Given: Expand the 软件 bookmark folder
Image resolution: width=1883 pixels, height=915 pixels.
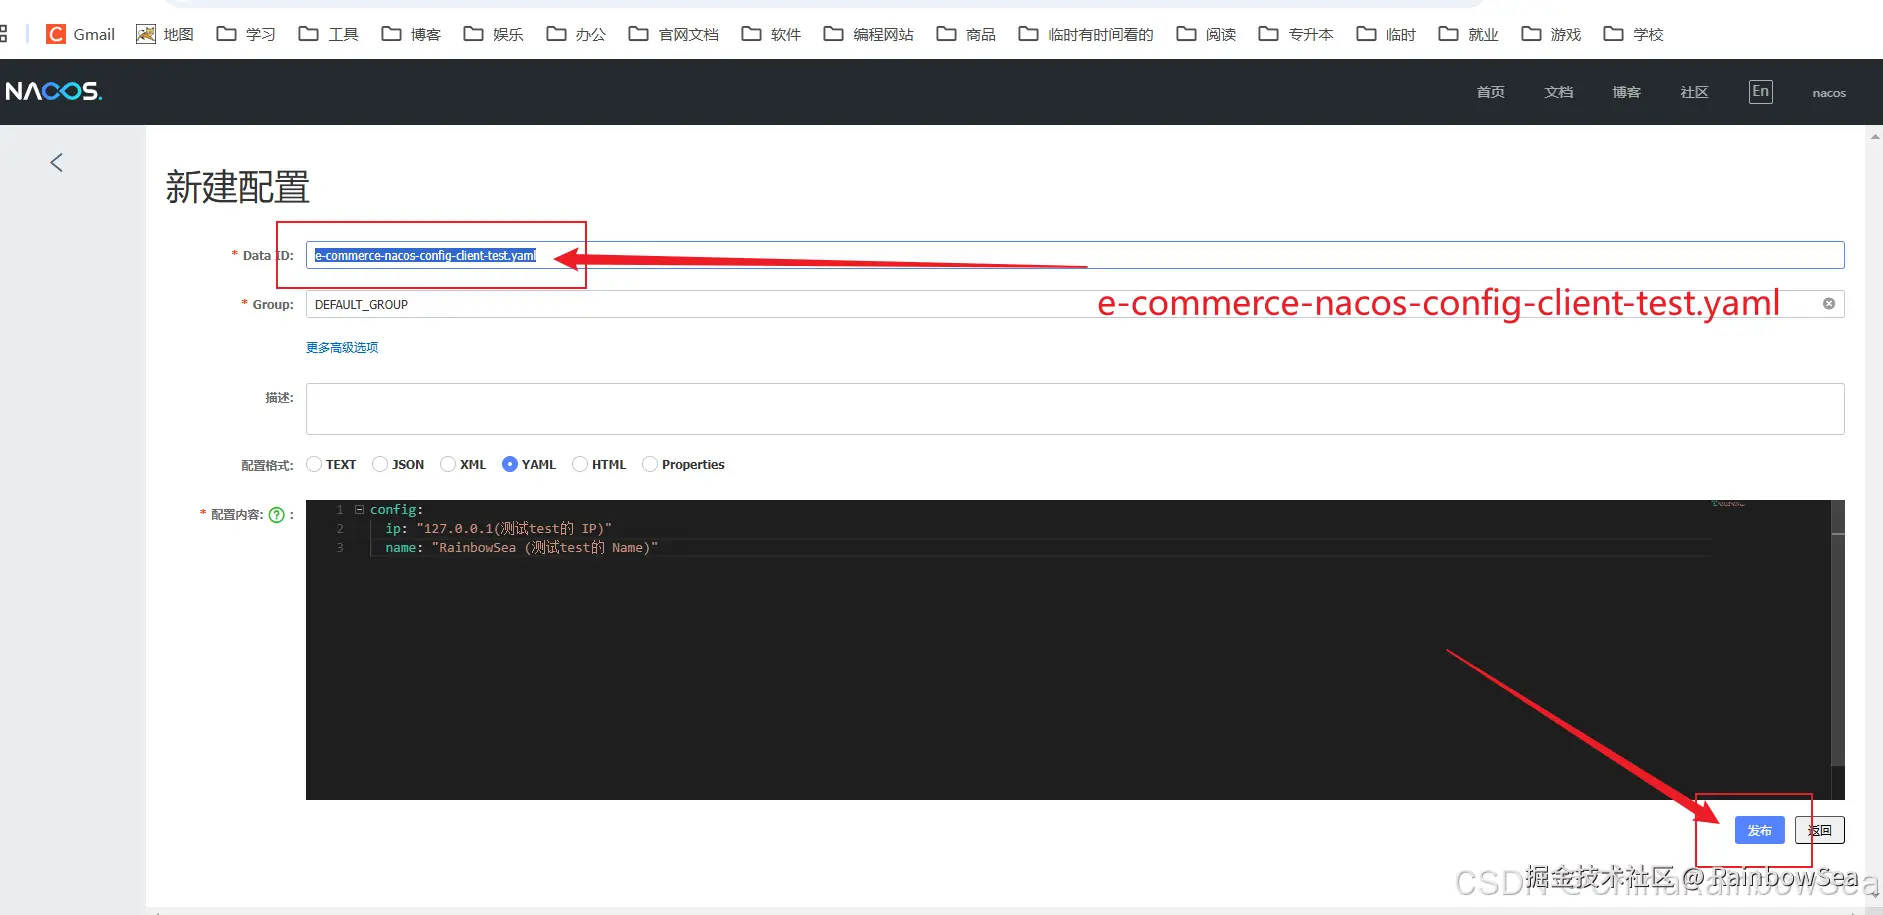Looking at the screenshot, I should pyautogui.click(x=771, y=34).
